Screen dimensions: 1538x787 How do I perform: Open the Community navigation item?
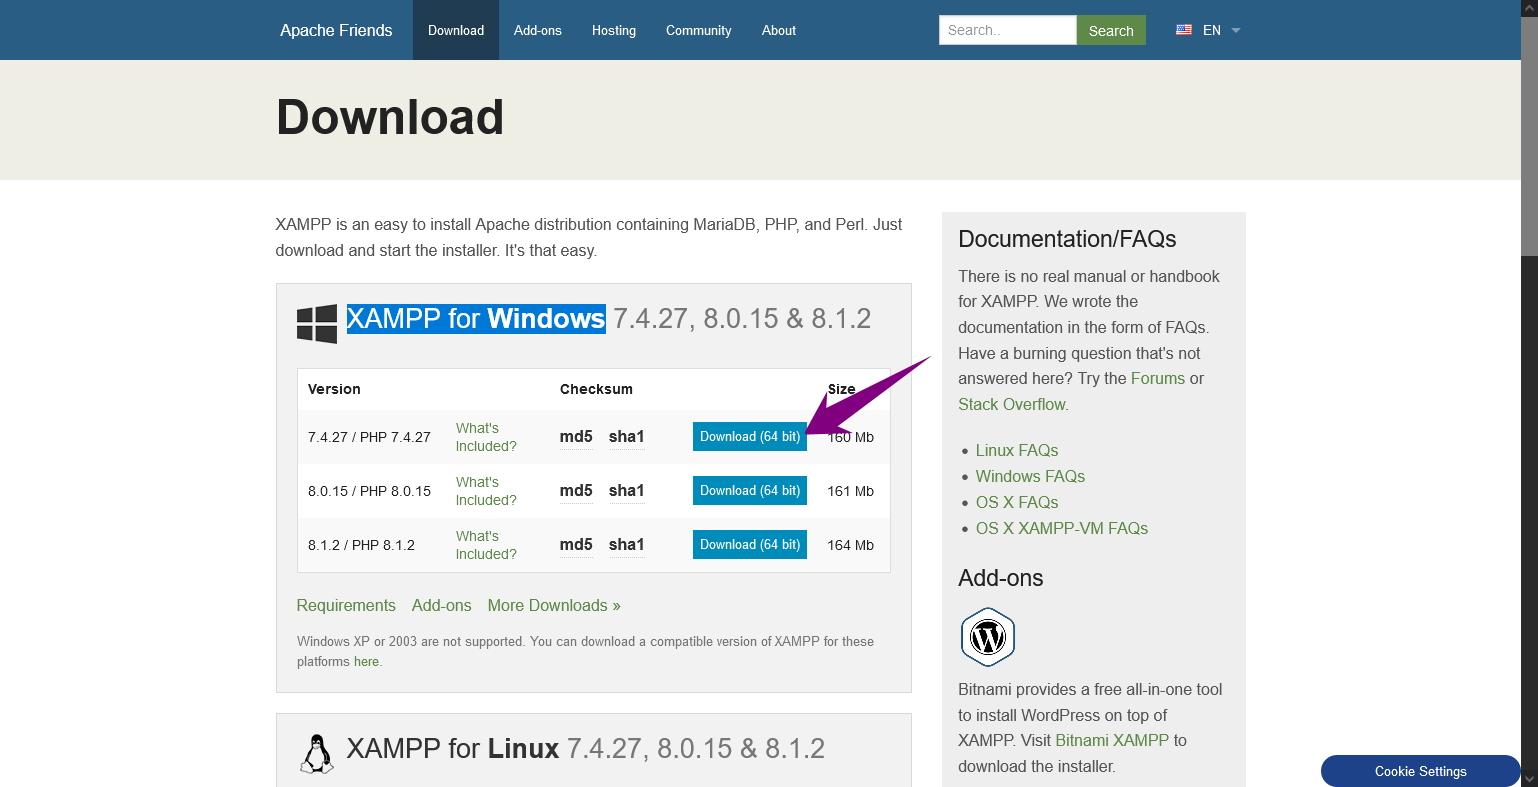[x=699, y=30]
